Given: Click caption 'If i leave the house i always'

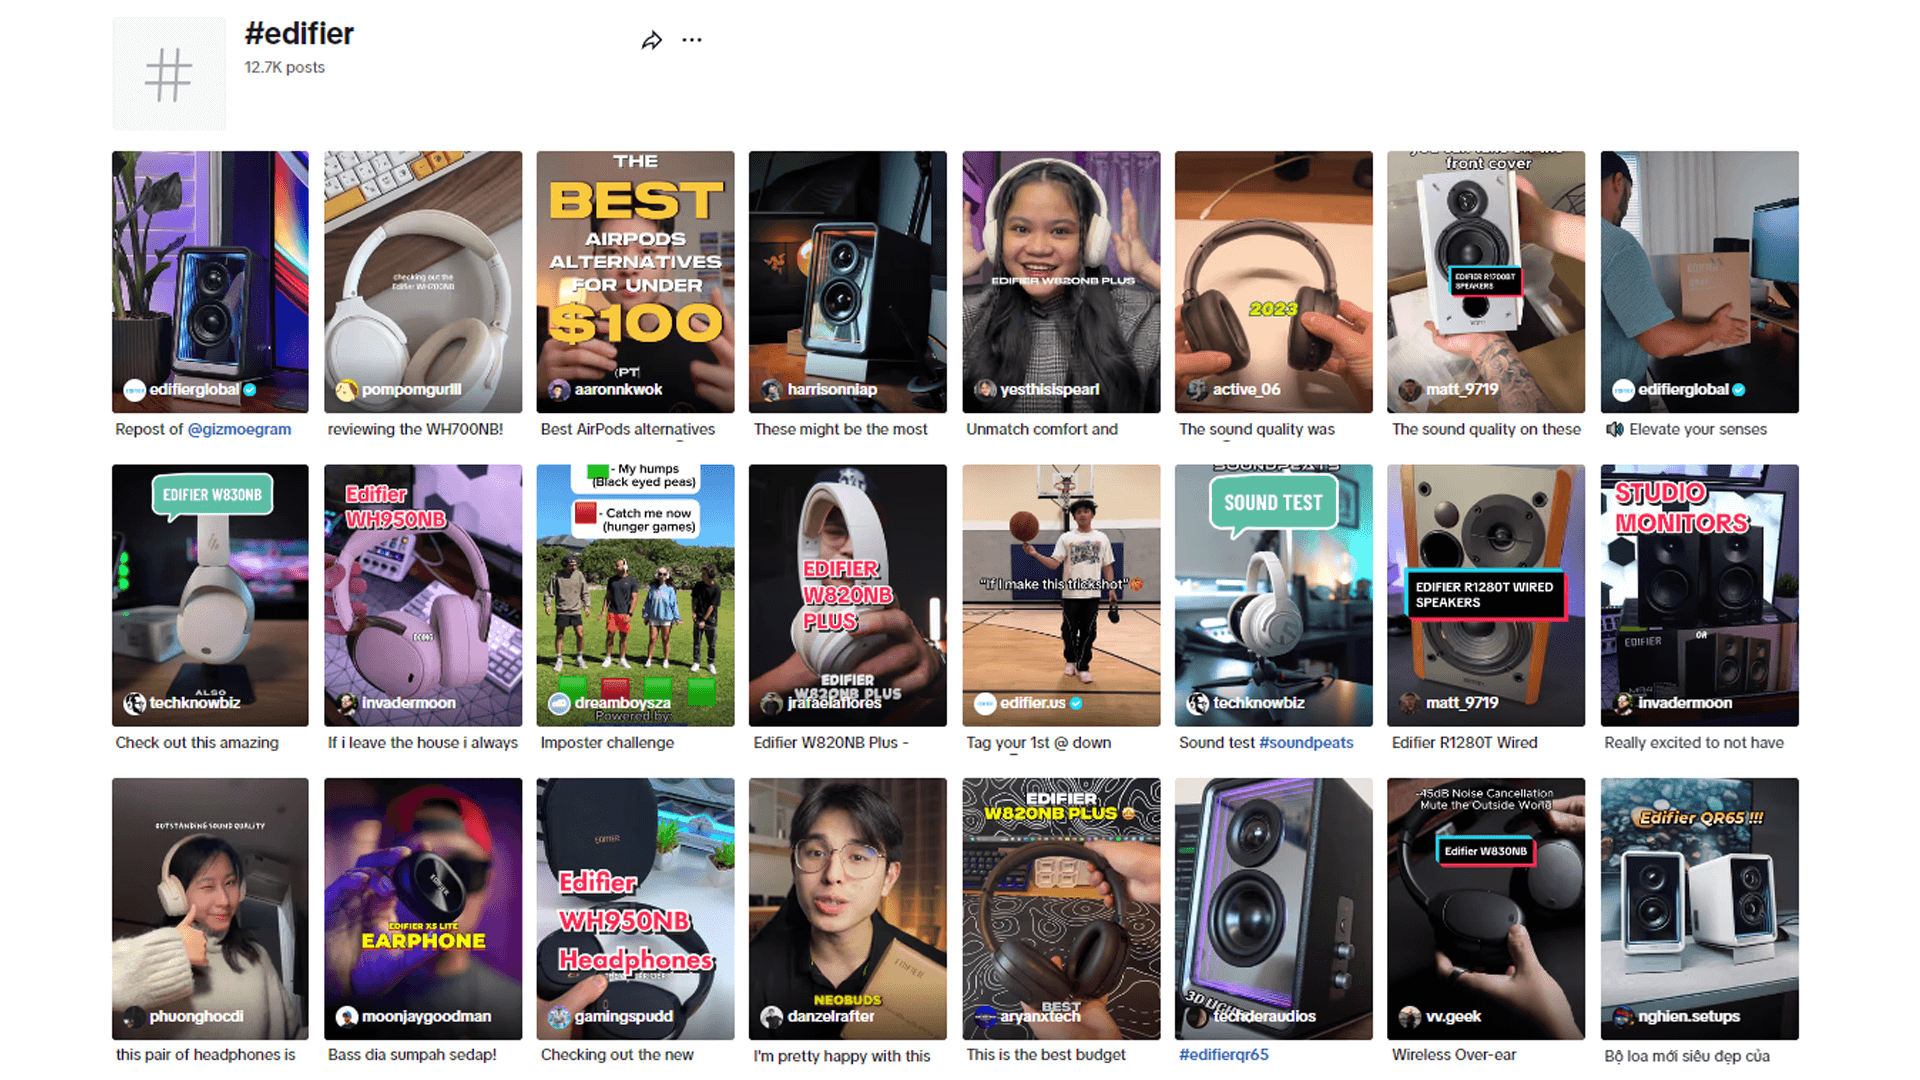Looking at the screenshot, I should pos(422,742).
